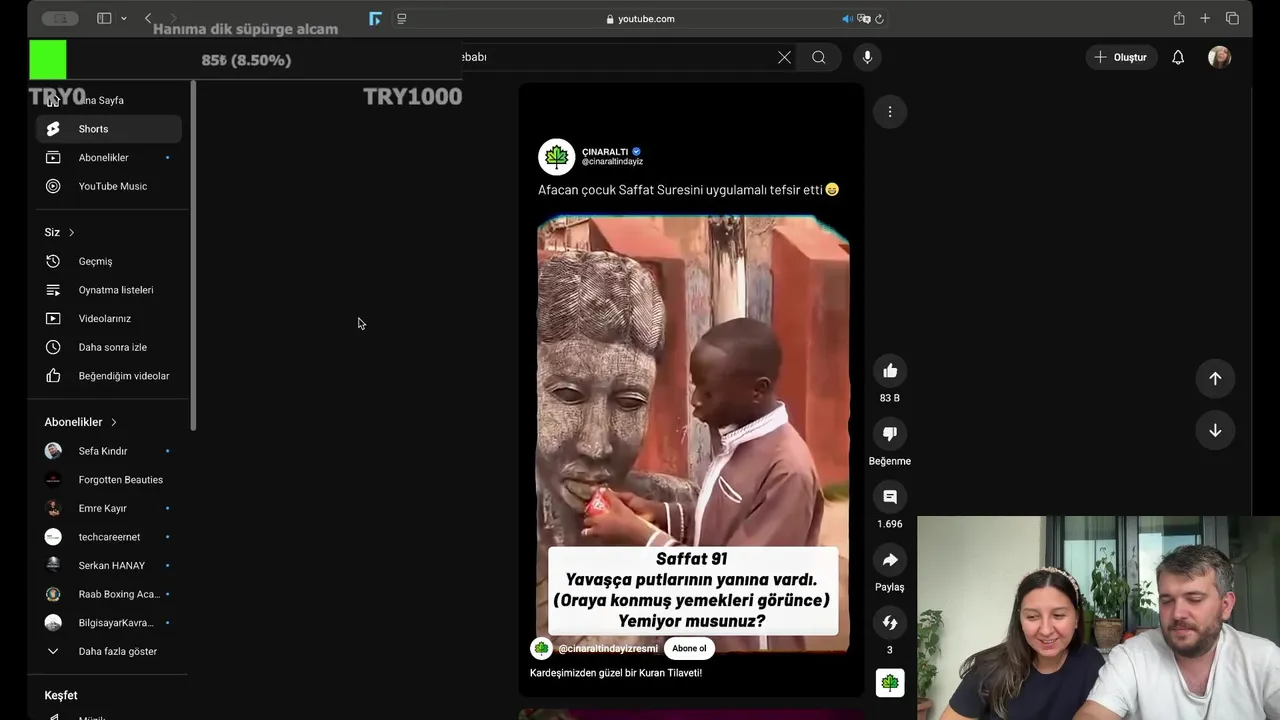Reload the page in Safari

point(879,18)
